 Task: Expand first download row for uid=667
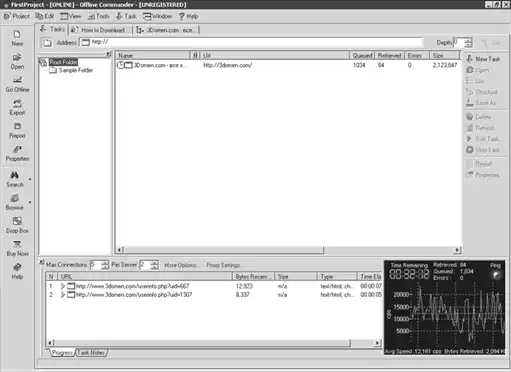(x=63, y=286)
